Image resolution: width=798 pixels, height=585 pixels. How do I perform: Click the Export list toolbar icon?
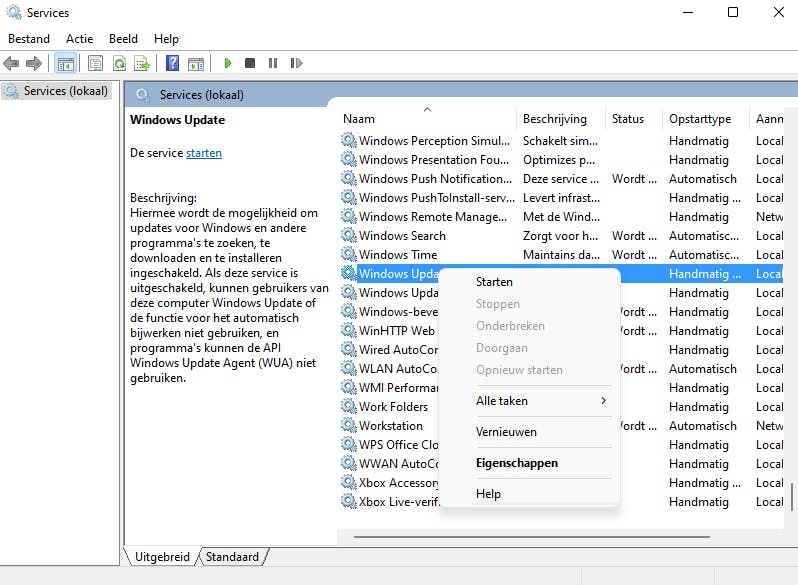point(142,63)
